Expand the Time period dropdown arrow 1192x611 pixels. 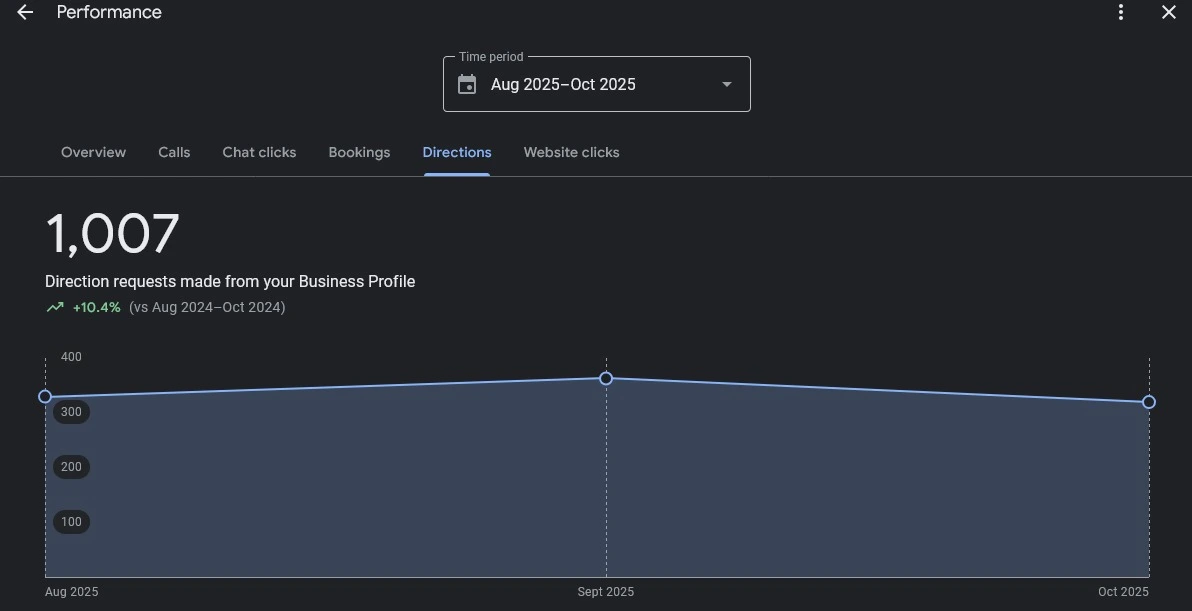727,85
